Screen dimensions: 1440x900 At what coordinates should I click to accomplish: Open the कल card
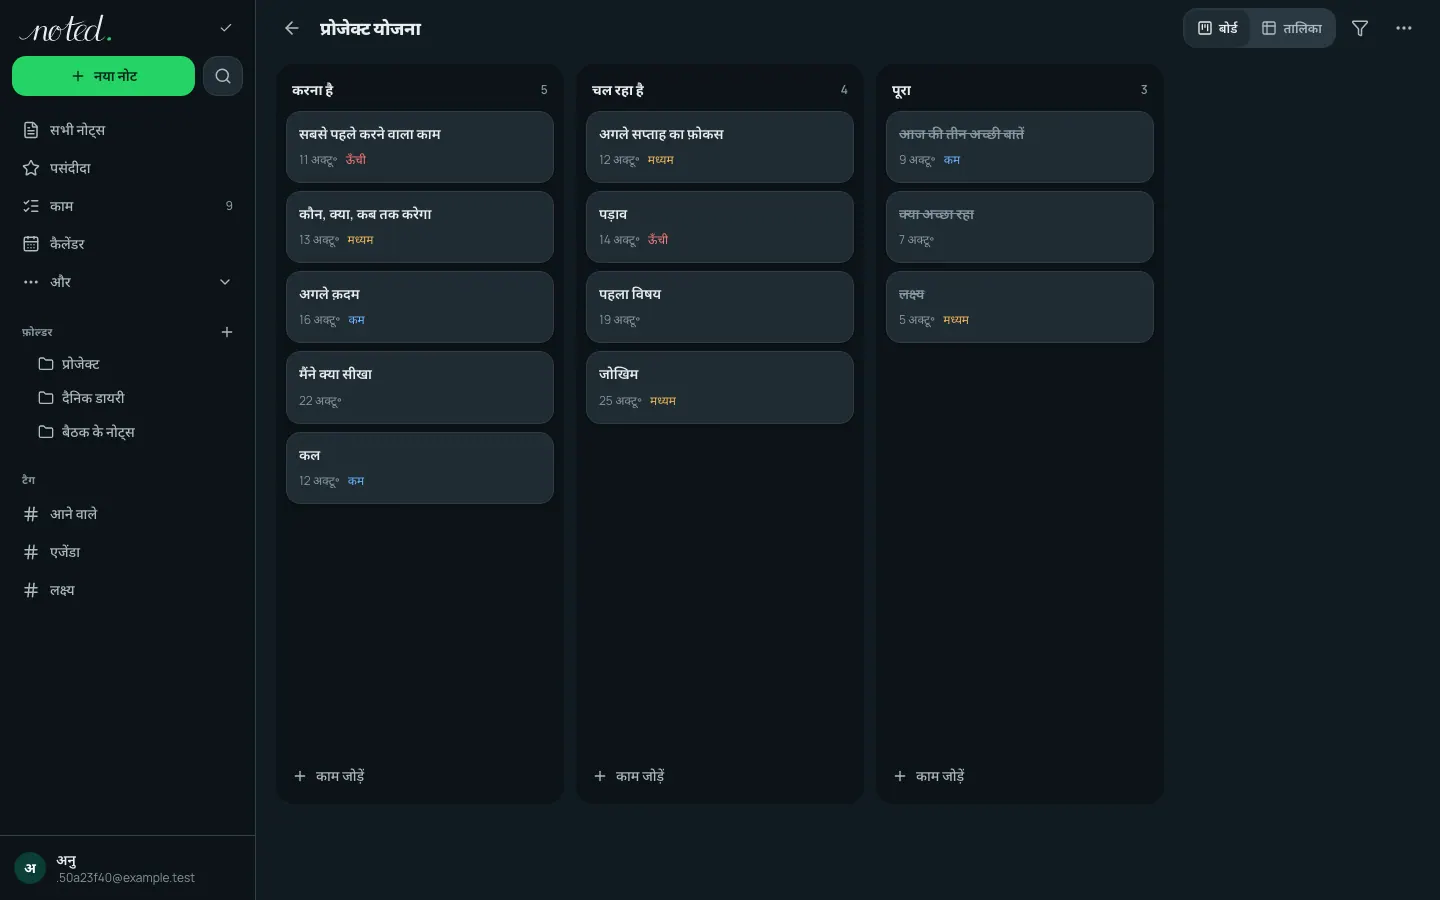[420, 468]
